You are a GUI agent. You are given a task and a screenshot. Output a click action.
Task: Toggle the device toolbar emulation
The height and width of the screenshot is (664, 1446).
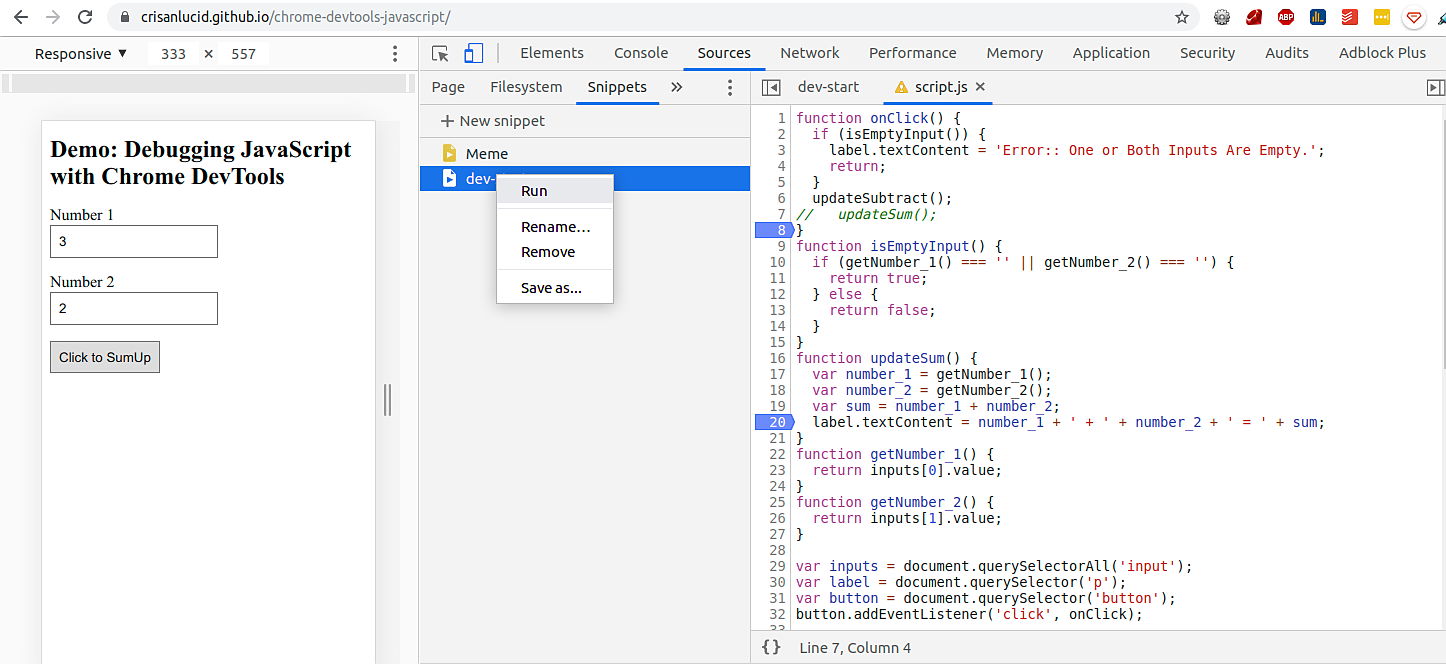473,52
